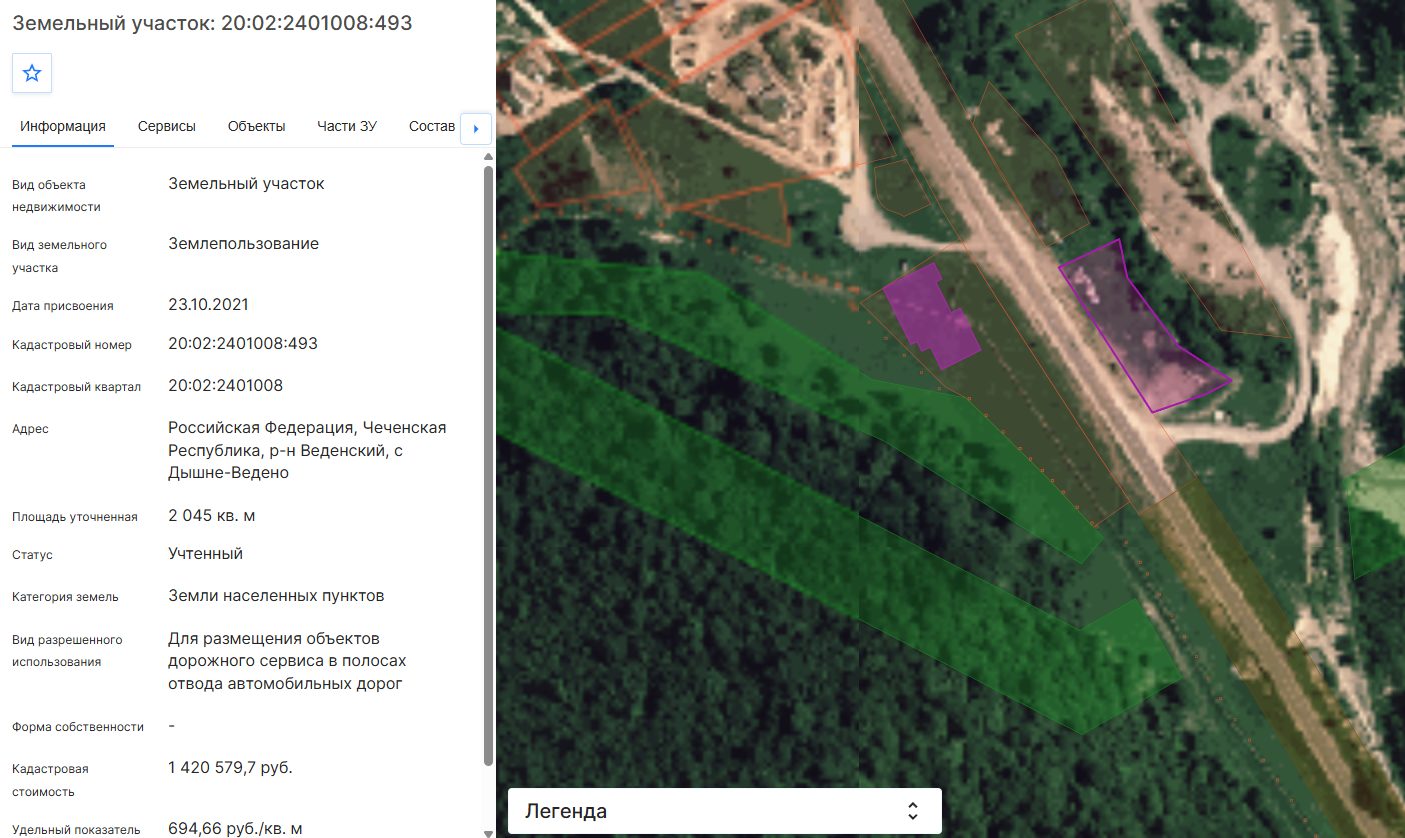Screen dimensions: 1405x838
Task: Click the cadastral value 1 420 579,7 руб.
Action: pyautogui.click(x=230, y=768)
